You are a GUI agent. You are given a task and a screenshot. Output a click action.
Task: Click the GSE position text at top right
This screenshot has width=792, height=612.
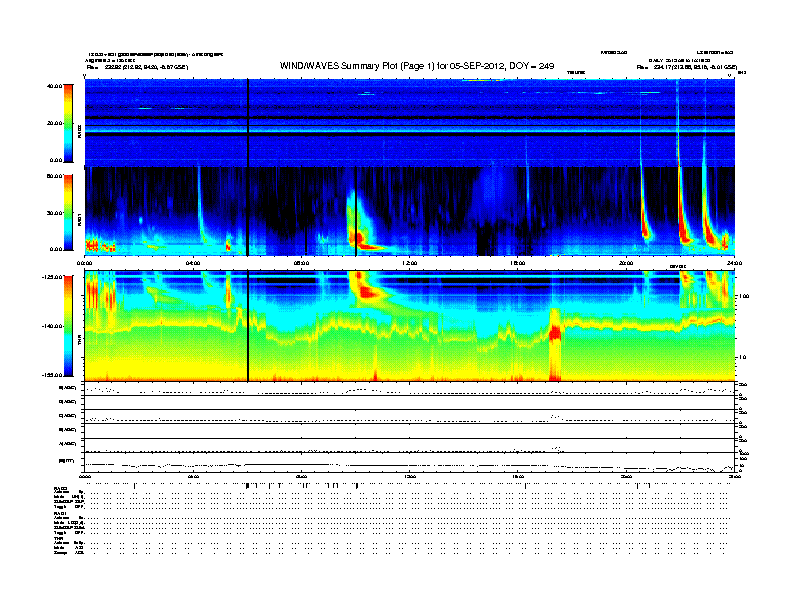pos(687,67)
